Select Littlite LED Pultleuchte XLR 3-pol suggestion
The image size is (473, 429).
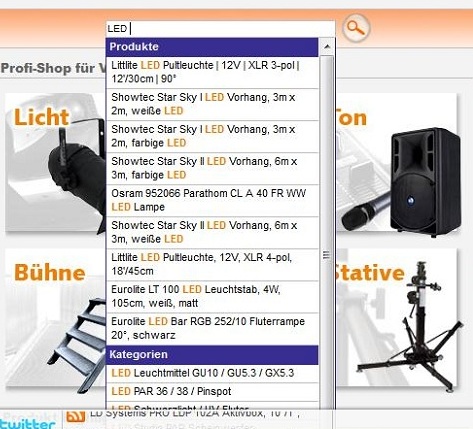tap(212, 72)
